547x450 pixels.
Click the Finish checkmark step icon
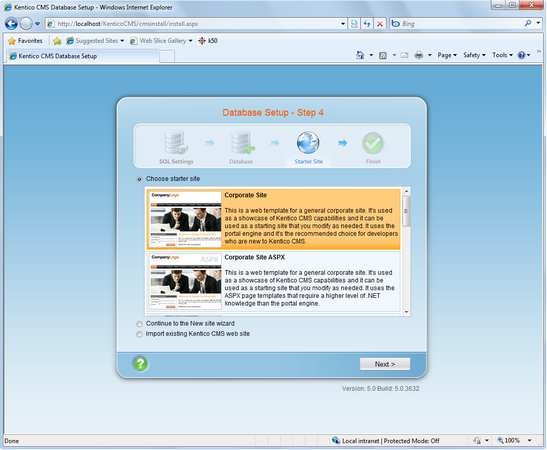[373, 143]
